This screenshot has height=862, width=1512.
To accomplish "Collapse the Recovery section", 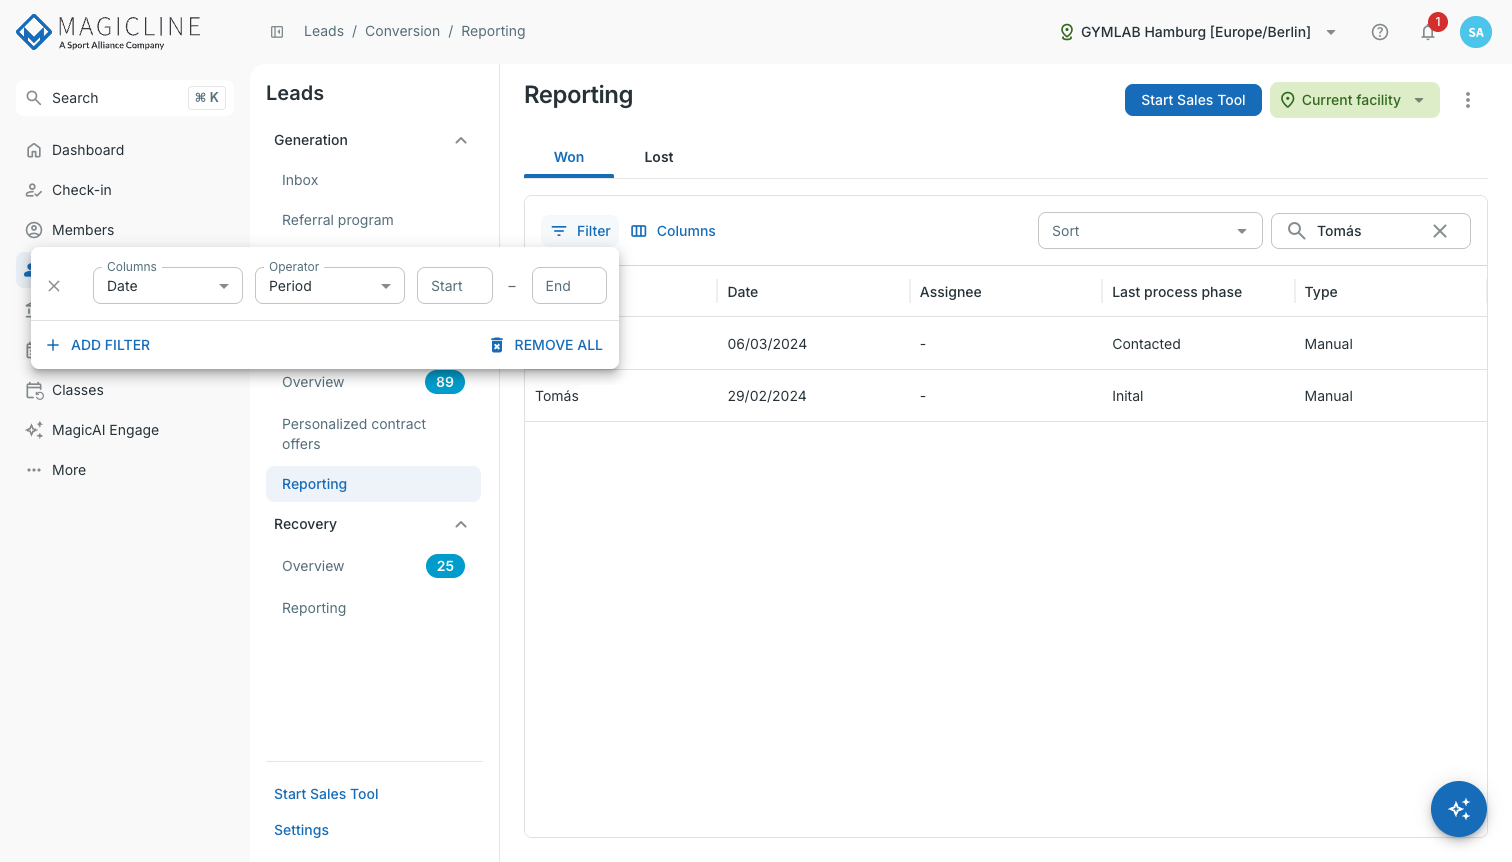I will pyautogui.click(x=461, y=524).
